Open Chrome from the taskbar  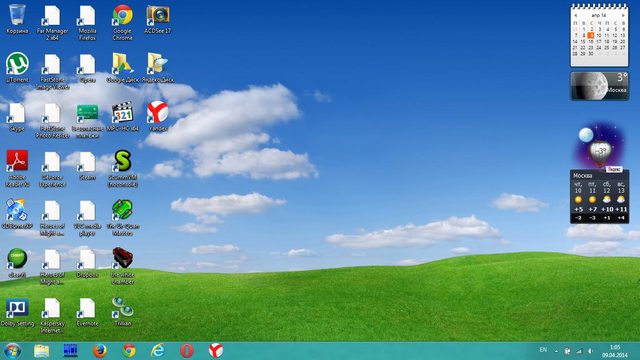(x=129, y=351)
